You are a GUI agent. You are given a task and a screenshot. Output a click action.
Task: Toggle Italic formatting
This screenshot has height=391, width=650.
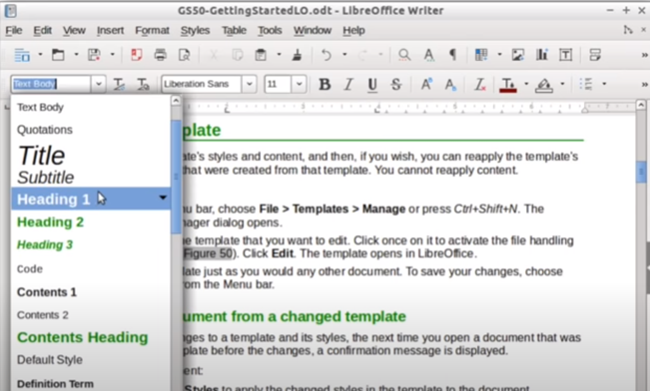pos(348,85)
